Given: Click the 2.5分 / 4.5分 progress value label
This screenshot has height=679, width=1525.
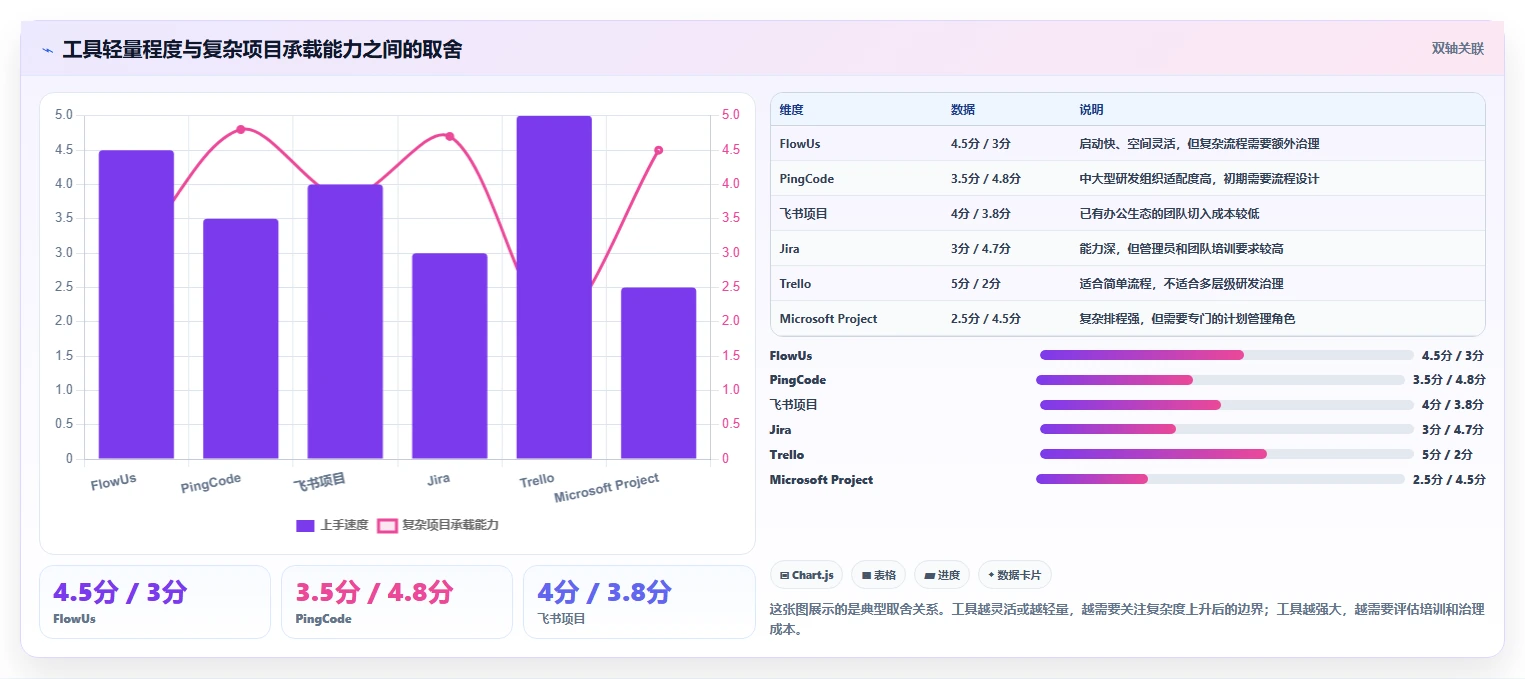Looking at the screenshot, I should tap(1449, 479).
